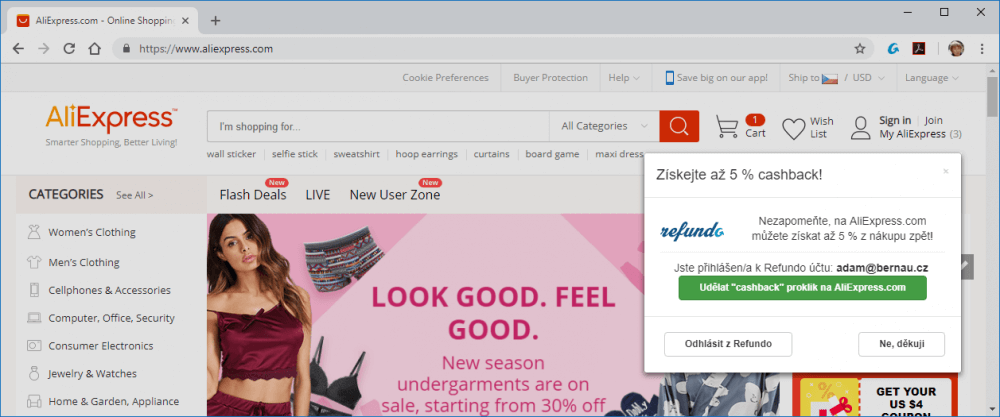This screenshot has width=1000, height=417.
Task: Open the Adobe PDF extension icon
Action: pos(918,48)
